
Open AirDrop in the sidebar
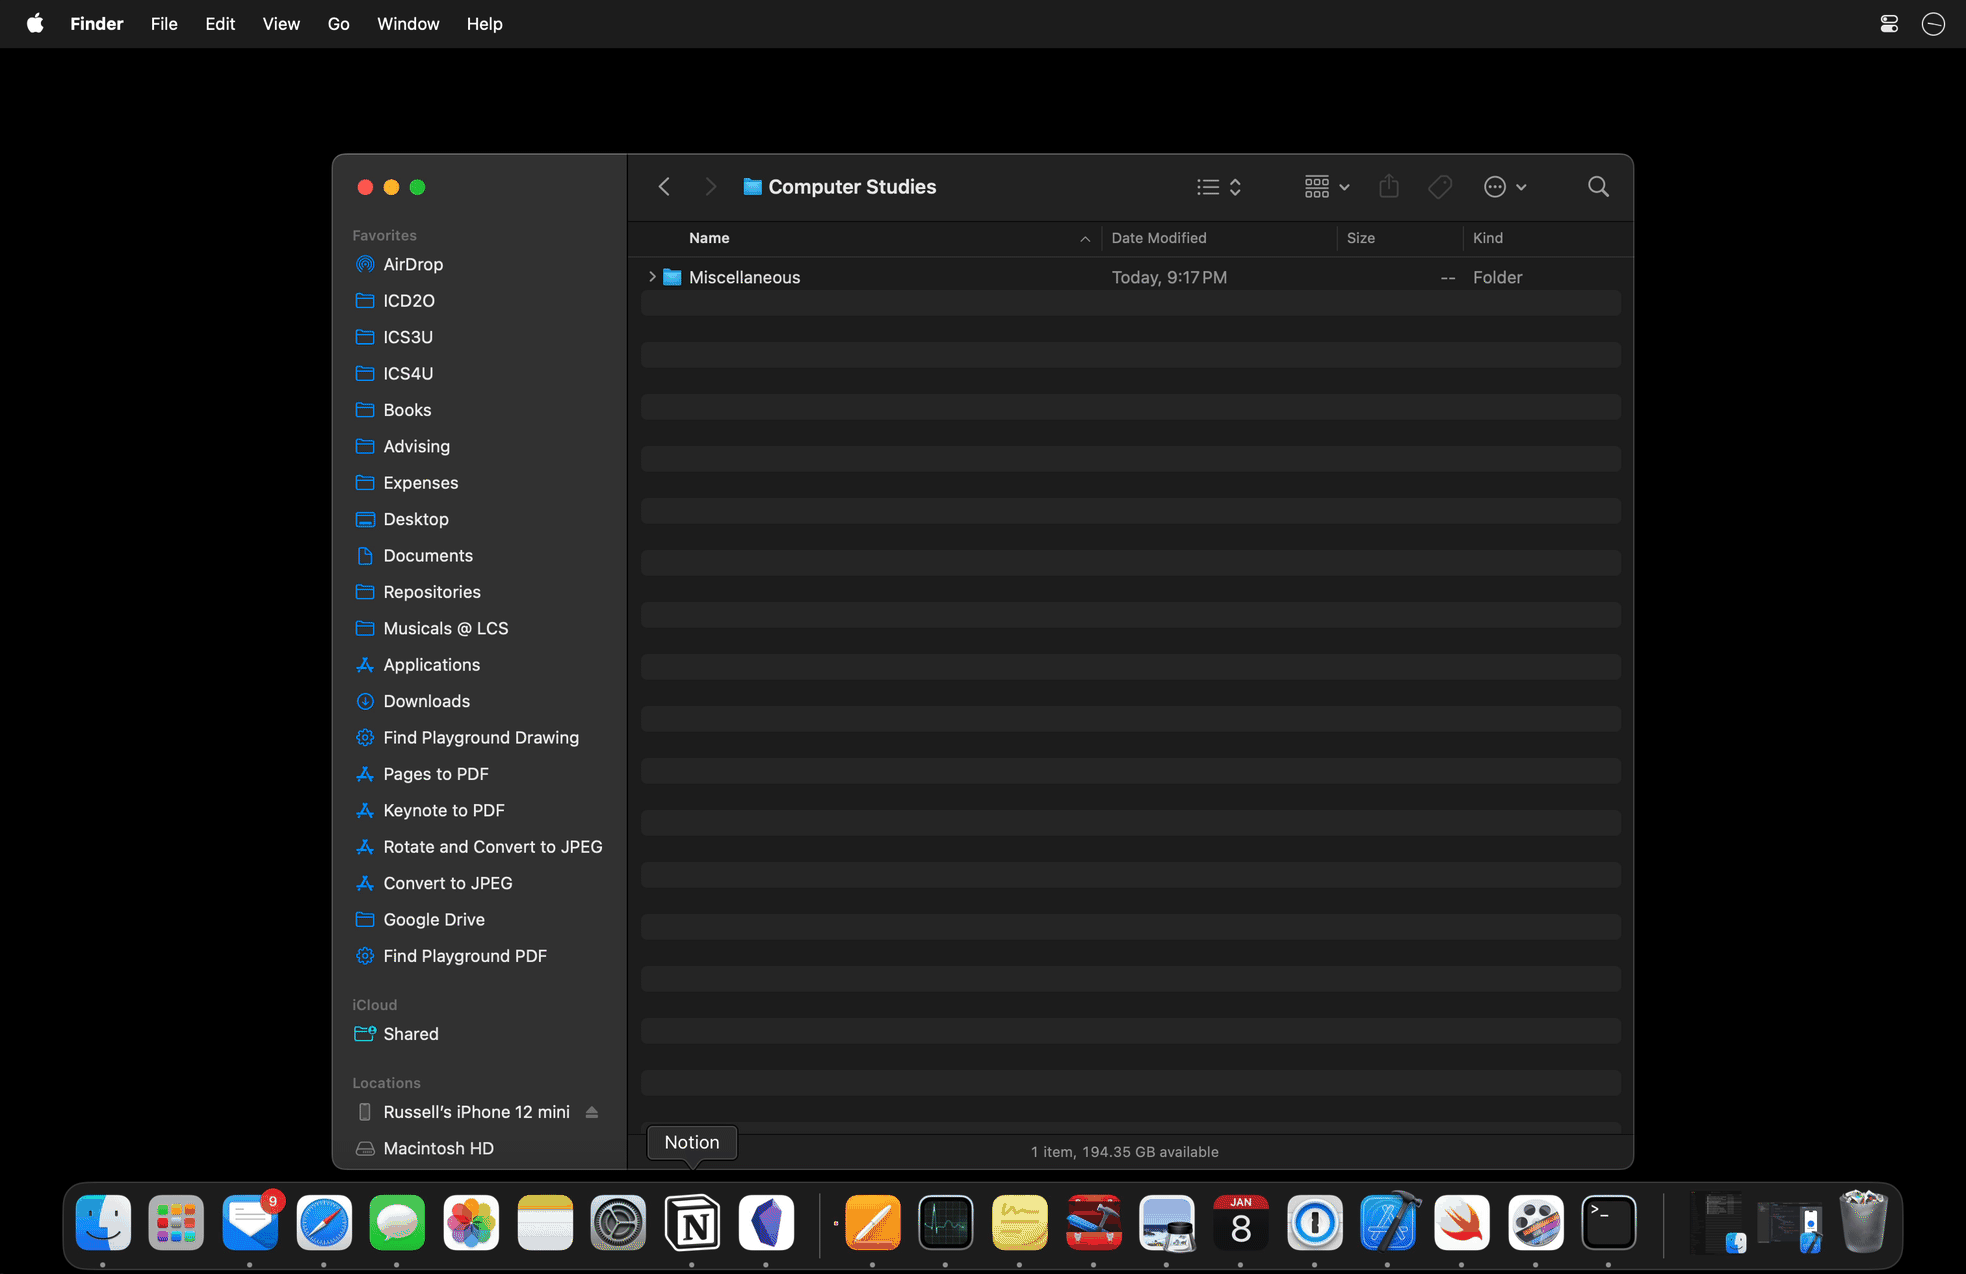pyautogui.click(x=413, y=264)
